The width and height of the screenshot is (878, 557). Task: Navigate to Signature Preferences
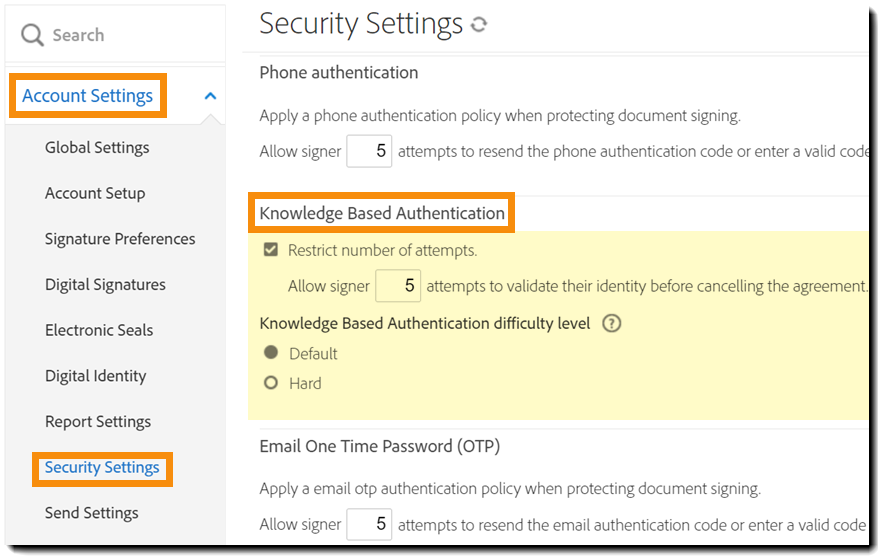click(x=120, y=239)
